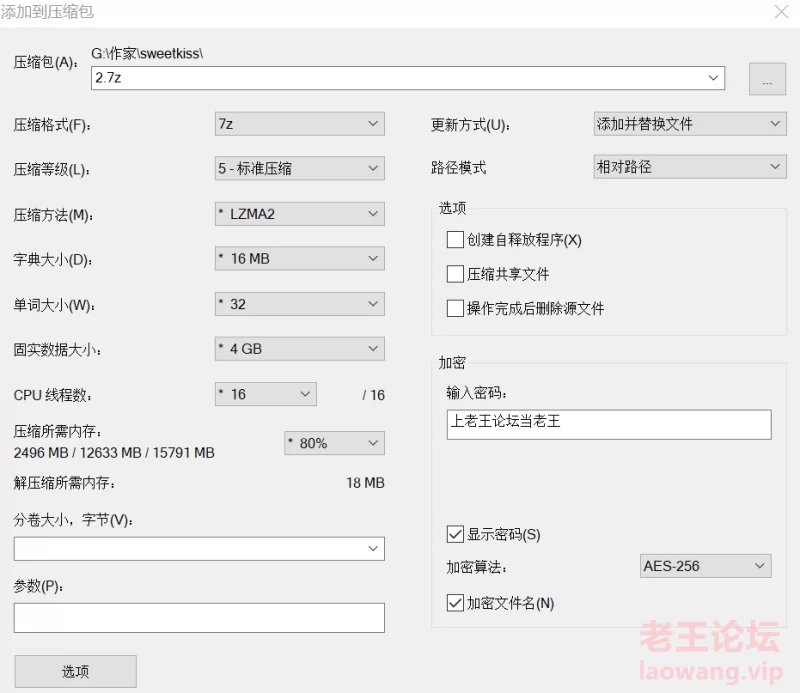Enable the 创建自释放程序 checkbox
This screenshot has width=800, height=693.
pos(455,239)
